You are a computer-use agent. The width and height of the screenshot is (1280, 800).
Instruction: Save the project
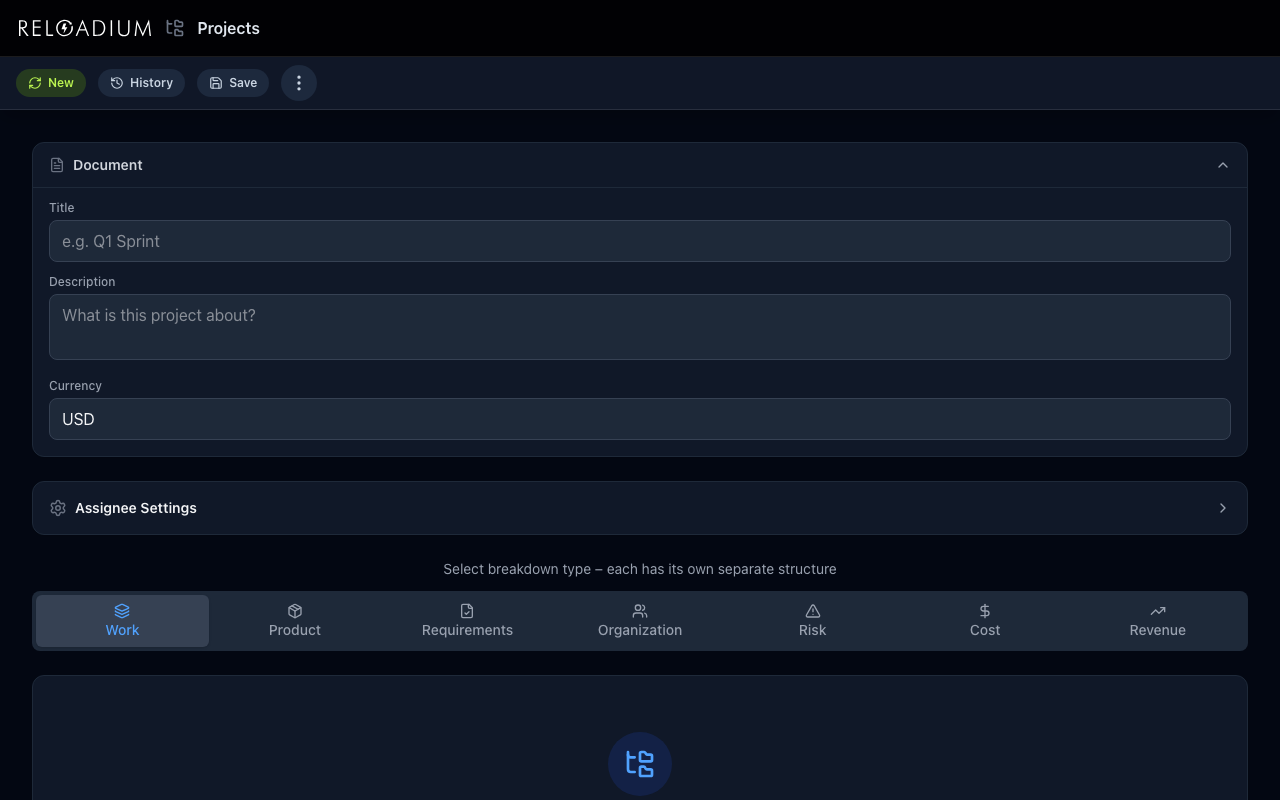tap(233, 83)
